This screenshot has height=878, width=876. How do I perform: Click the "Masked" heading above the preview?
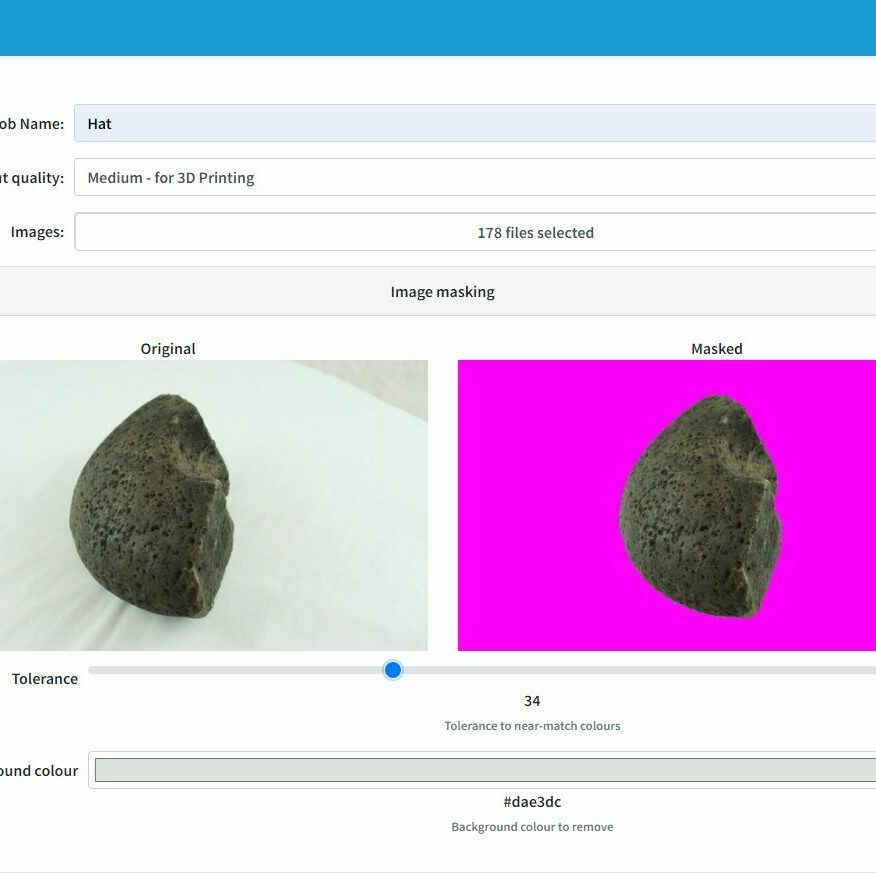point(717,349)
